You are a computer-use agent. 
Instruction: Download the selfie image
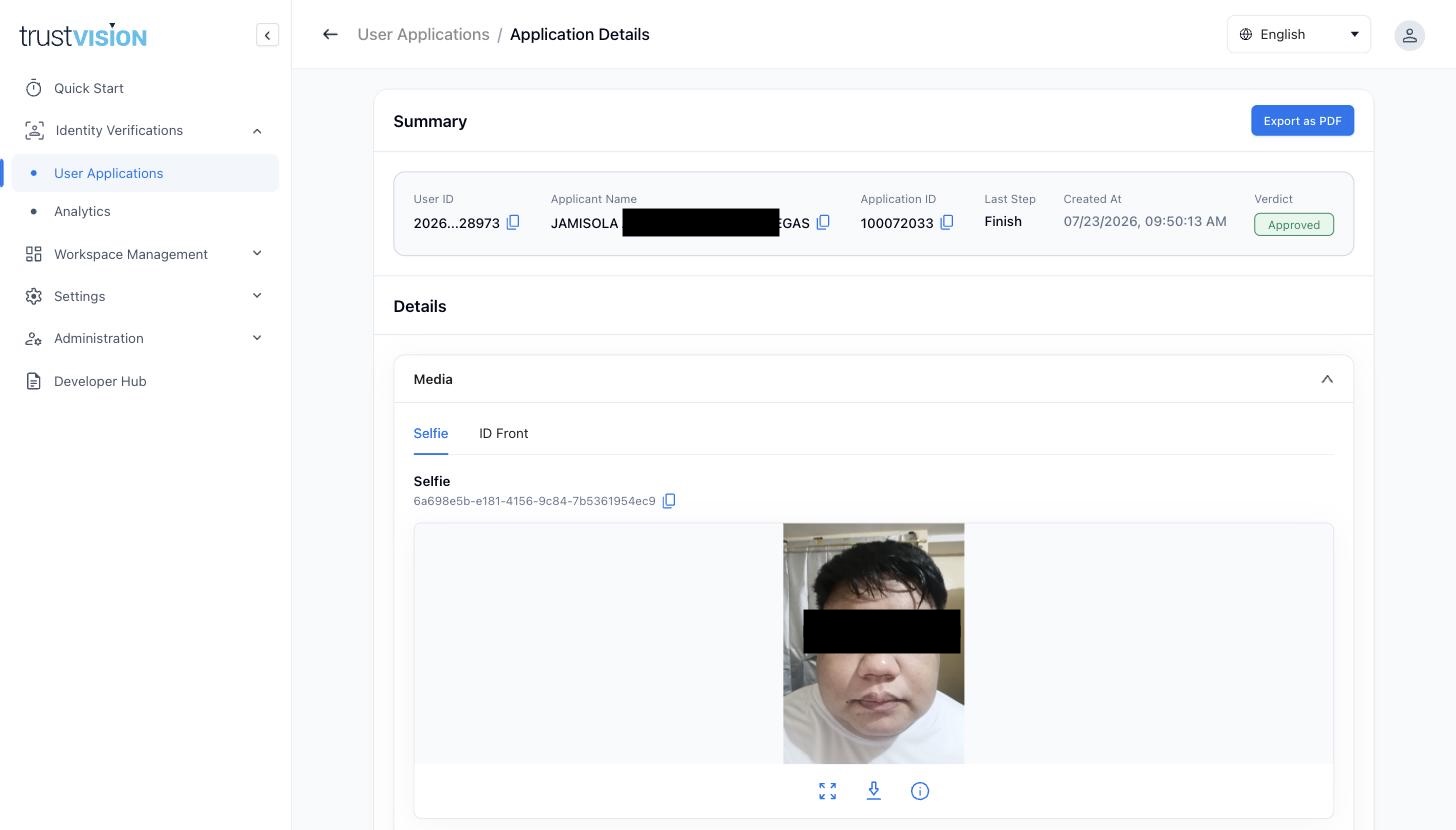pyautogui.click(x=874, y=791)
